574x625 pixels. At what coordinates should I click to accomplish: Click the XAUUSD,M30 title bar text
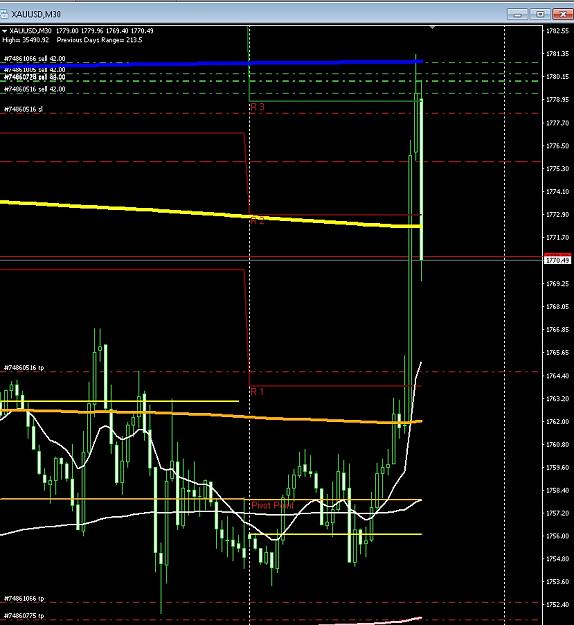point(36,14)
